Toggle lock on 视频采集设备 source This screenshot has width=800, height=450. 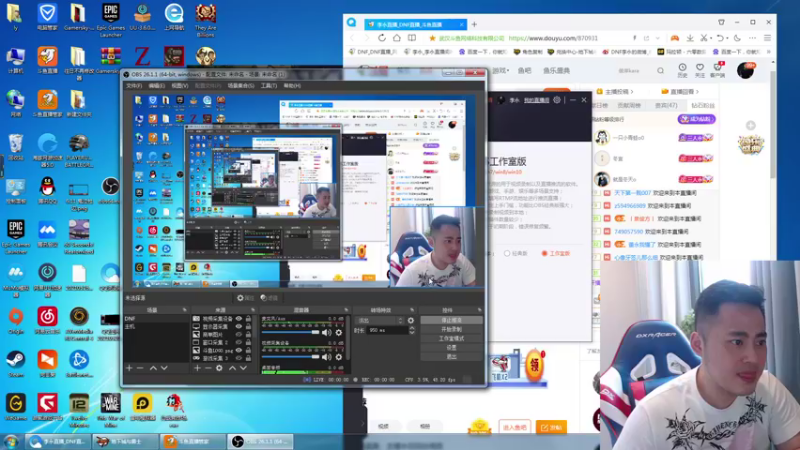tap(248, 319)
